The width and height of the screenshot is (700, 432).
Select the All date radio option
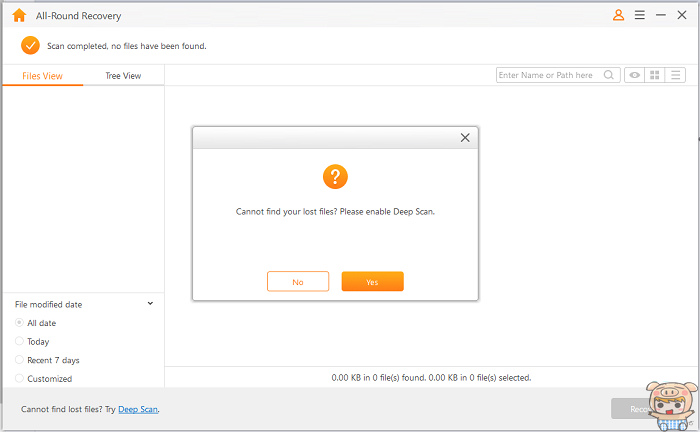(x=20, y=323)
